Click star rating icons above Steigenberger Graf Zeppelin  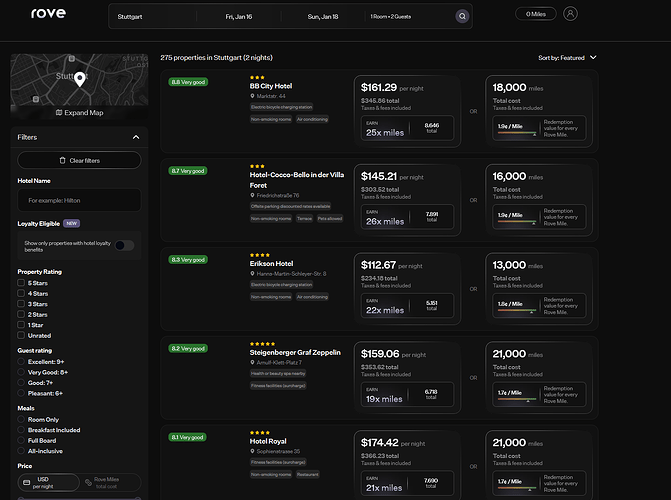click(260, 343)
